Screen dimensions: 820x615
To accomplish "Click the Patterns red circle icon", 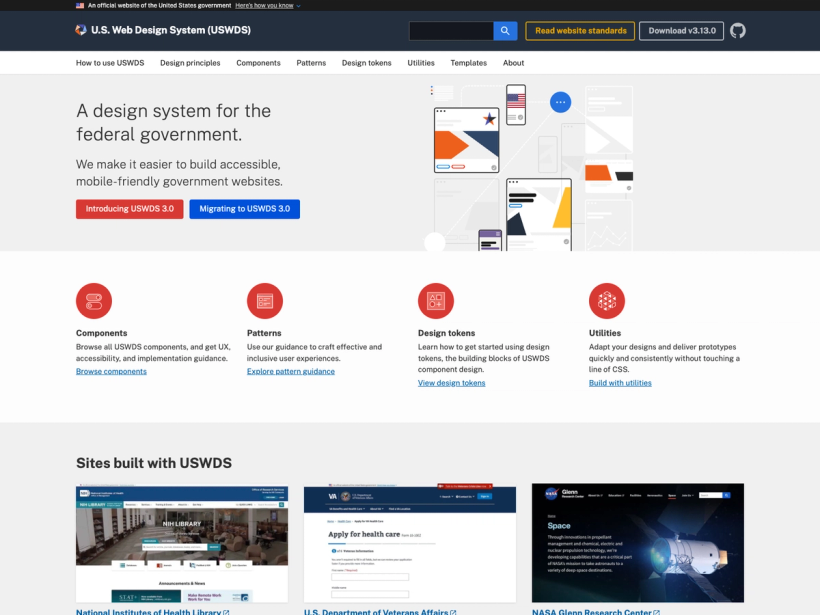I will coord(265,301).
